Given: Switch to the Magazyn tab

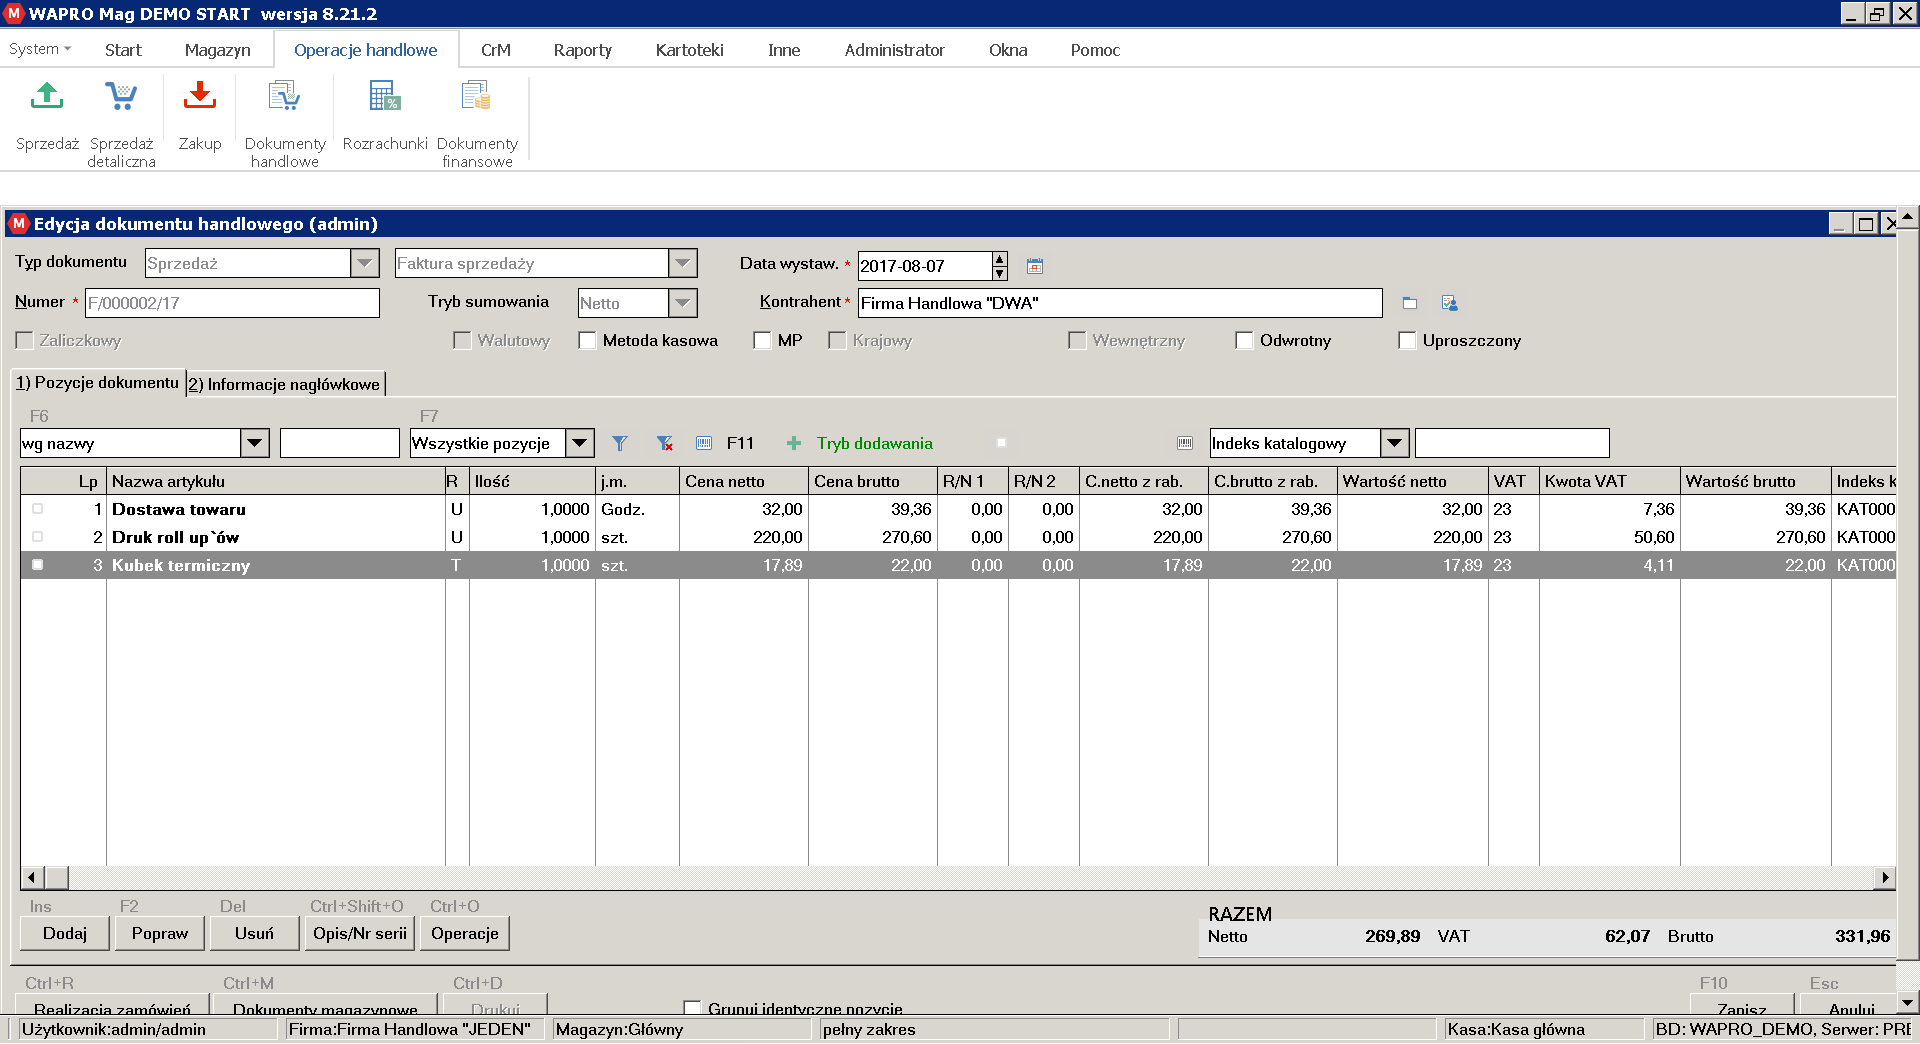Looking at the screenshot, I should (217, 50).
